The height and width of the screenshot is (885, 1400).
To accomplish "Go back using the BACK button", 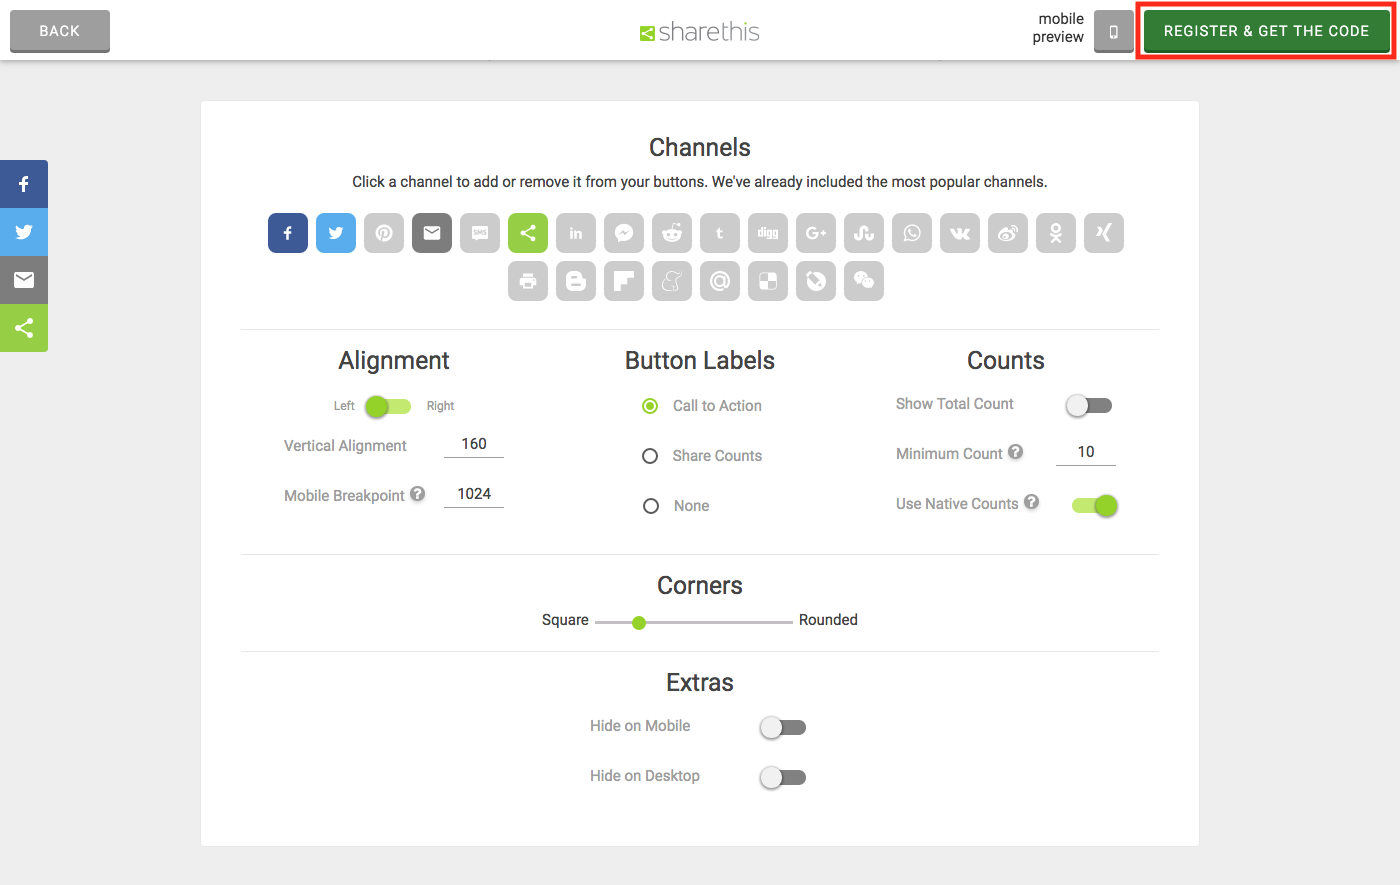I will (59, 31).
